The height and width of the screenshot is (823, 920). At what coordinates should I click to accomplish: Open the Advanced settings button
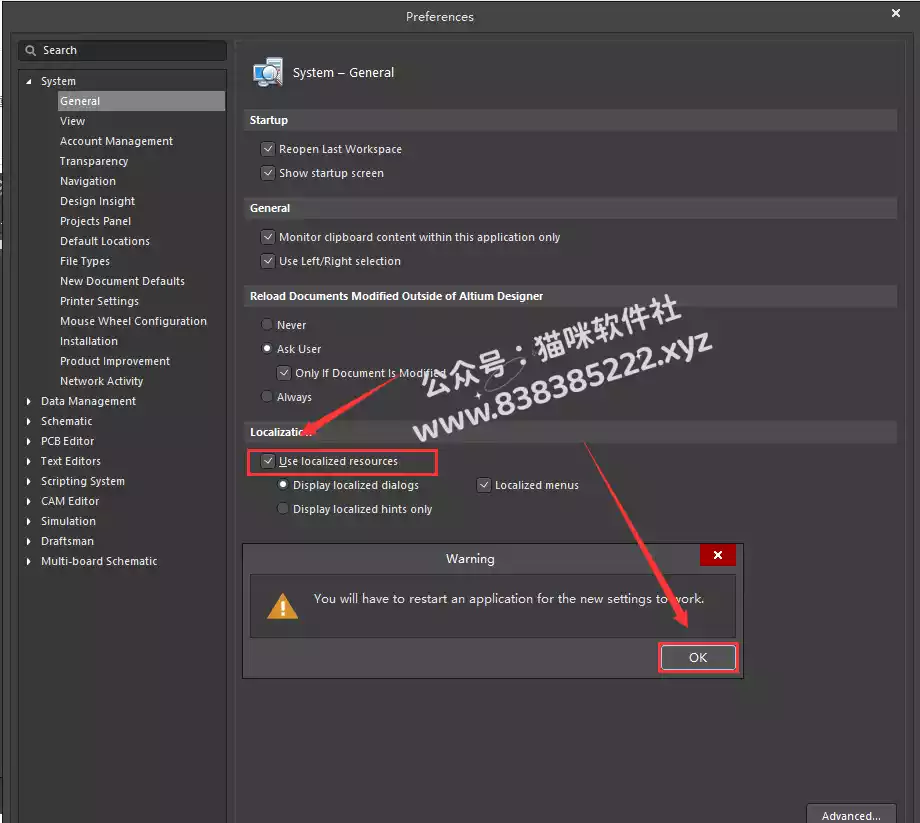pos(851,815)
